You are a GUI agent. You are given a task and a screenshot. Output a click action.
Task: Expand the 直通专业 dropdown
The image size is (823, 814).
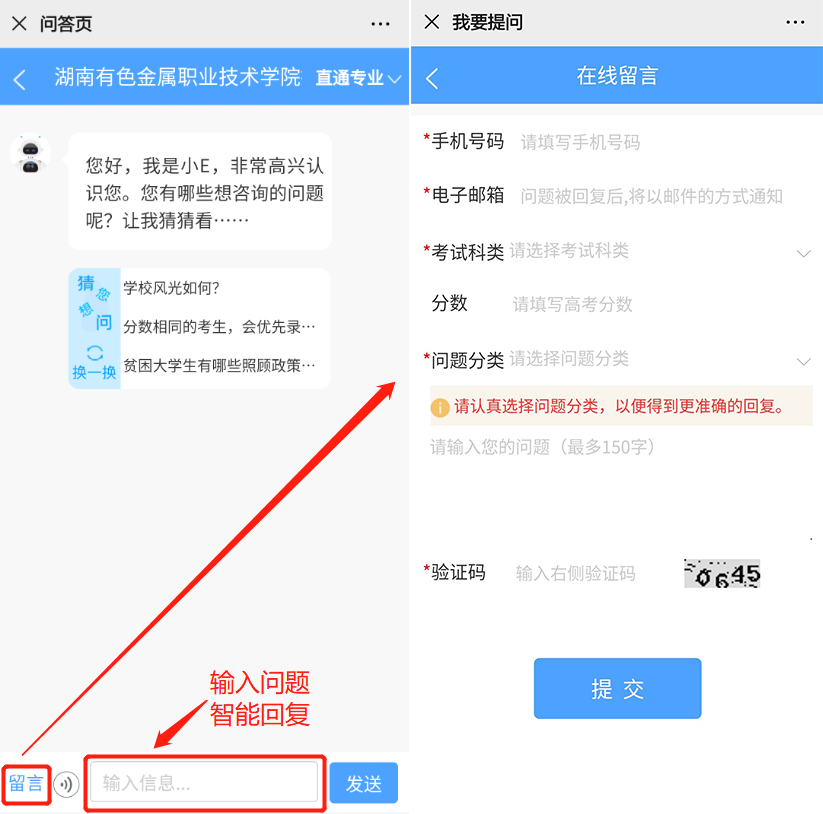(x=358, y=78)
